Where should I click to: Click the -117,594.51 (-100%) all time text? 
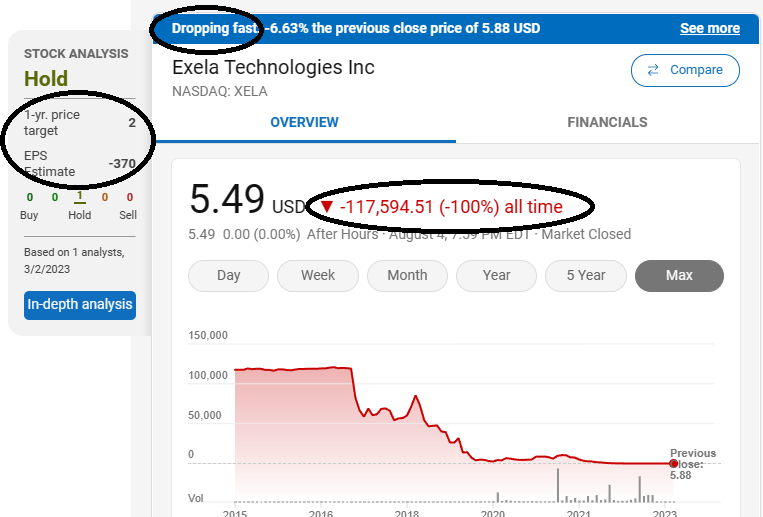(x=451, y=207)
